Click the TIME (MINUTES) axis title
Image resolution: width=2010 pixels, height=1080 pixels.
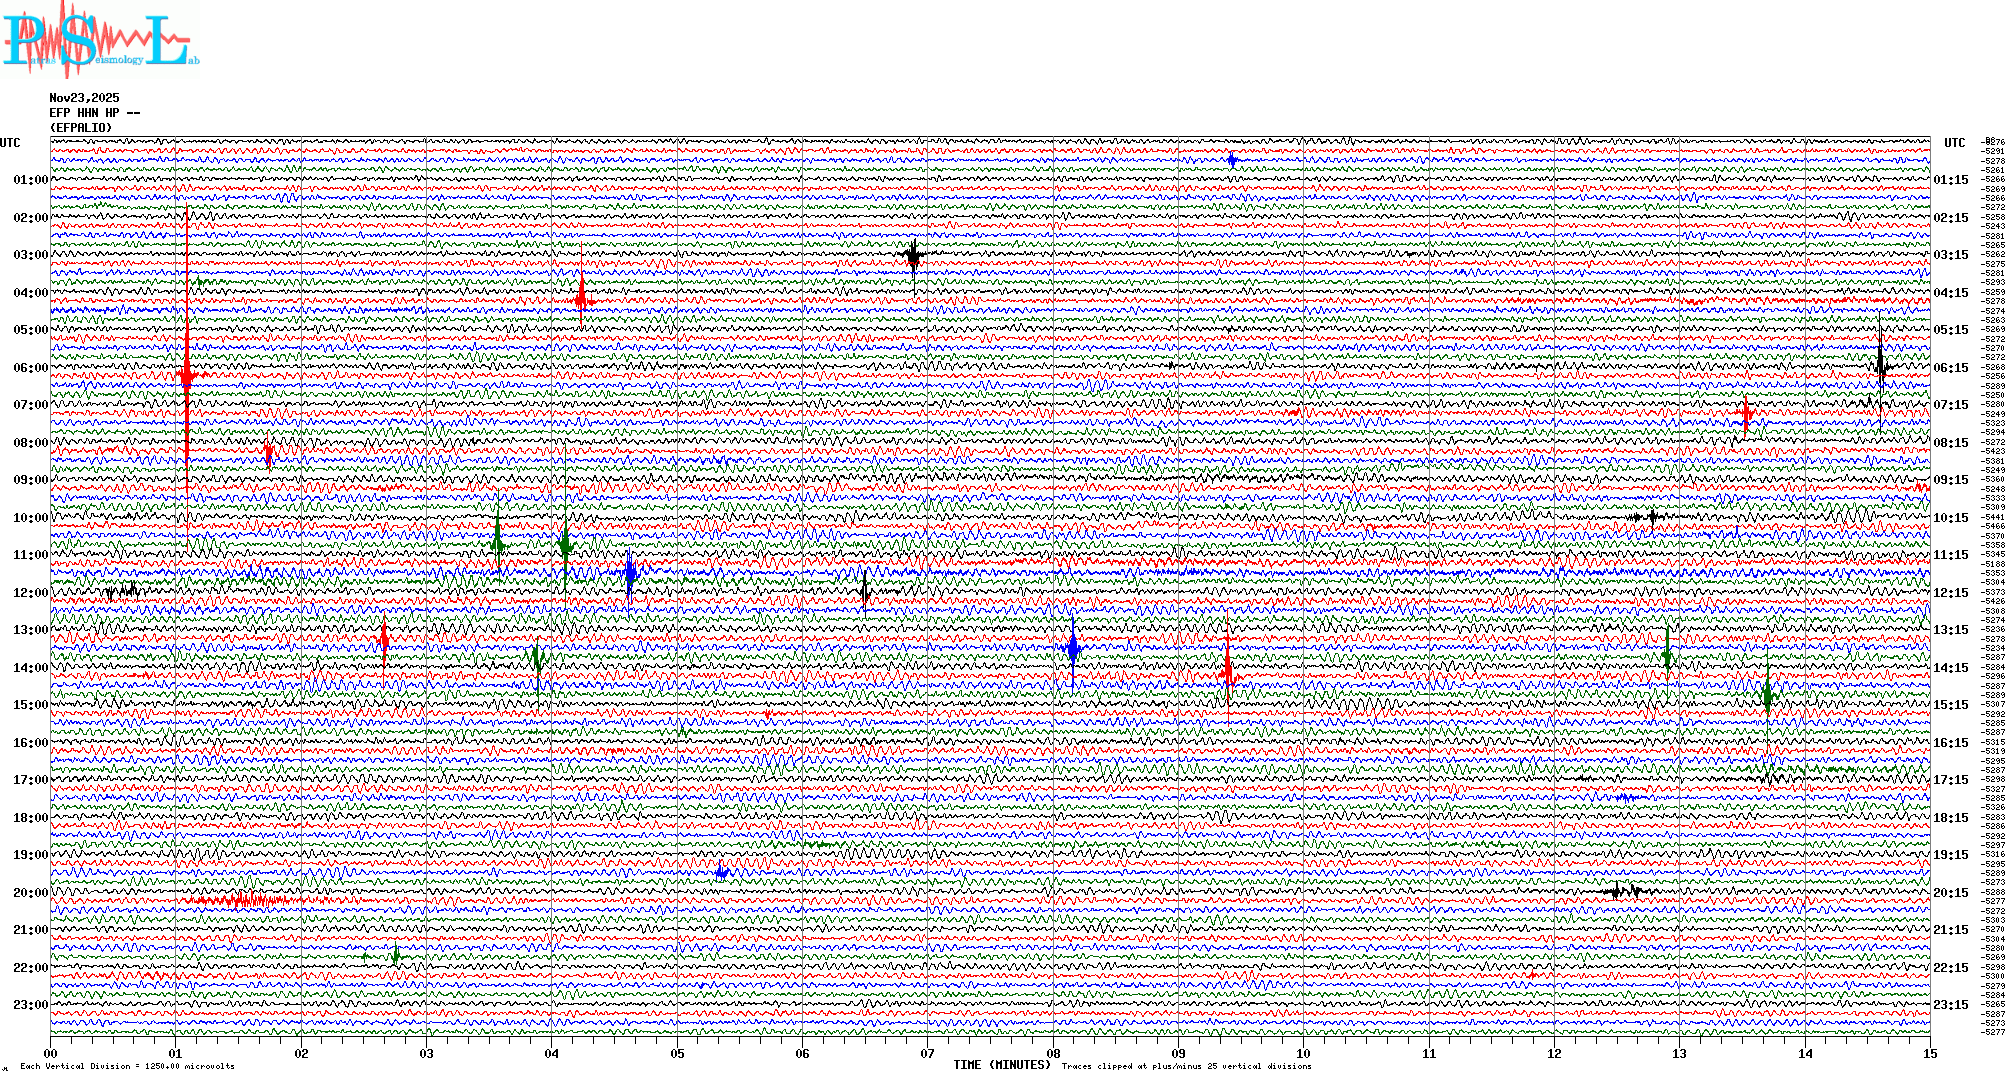point(1002,1065)
